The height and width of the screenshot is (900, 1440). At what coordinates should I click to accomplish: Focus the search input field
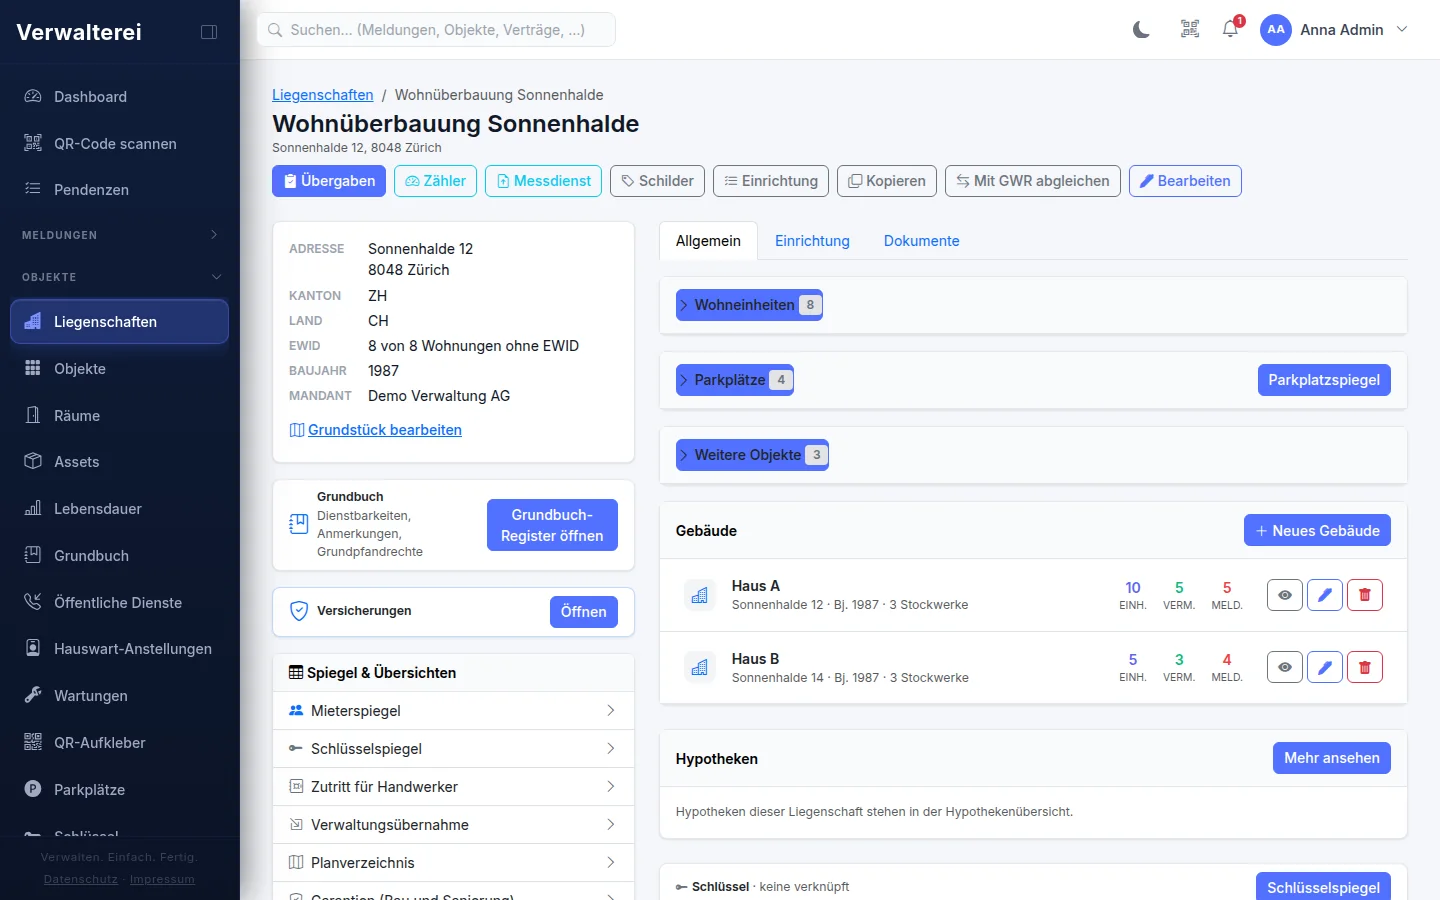coord(436,30)
